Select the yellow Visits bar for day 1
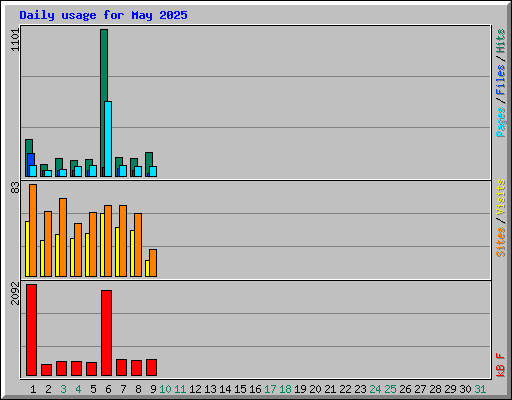This screenshot has width=512, height=400. 27,249
